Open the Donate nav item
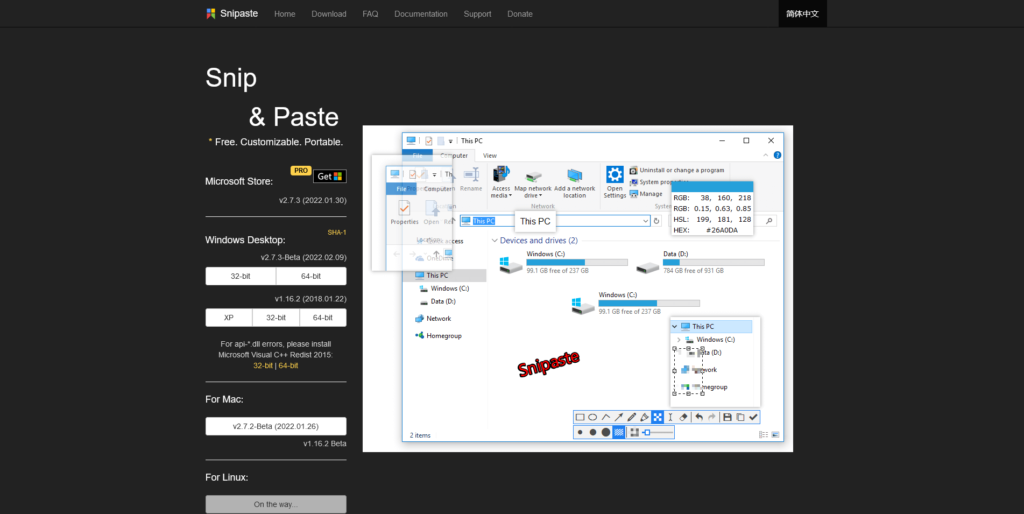Screen dimensions: 1024x514 pyautogui.click(x=520, y=14)
